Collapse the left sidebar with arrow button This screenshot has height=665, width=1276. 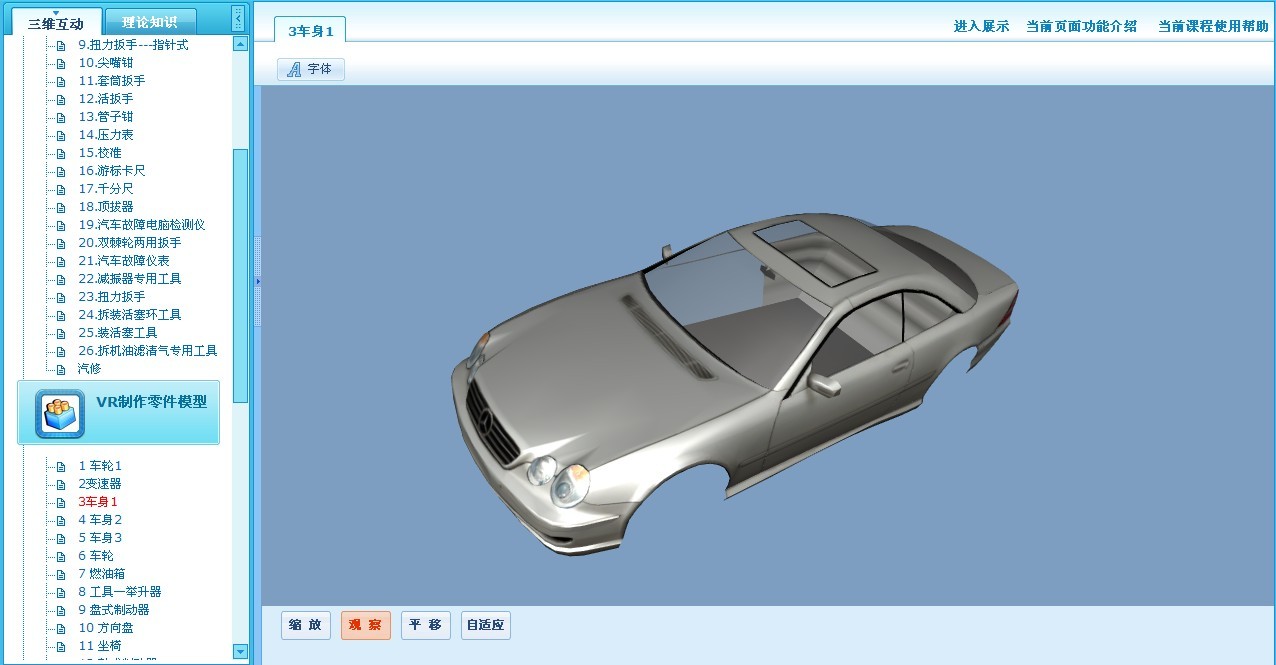point(237,17)
